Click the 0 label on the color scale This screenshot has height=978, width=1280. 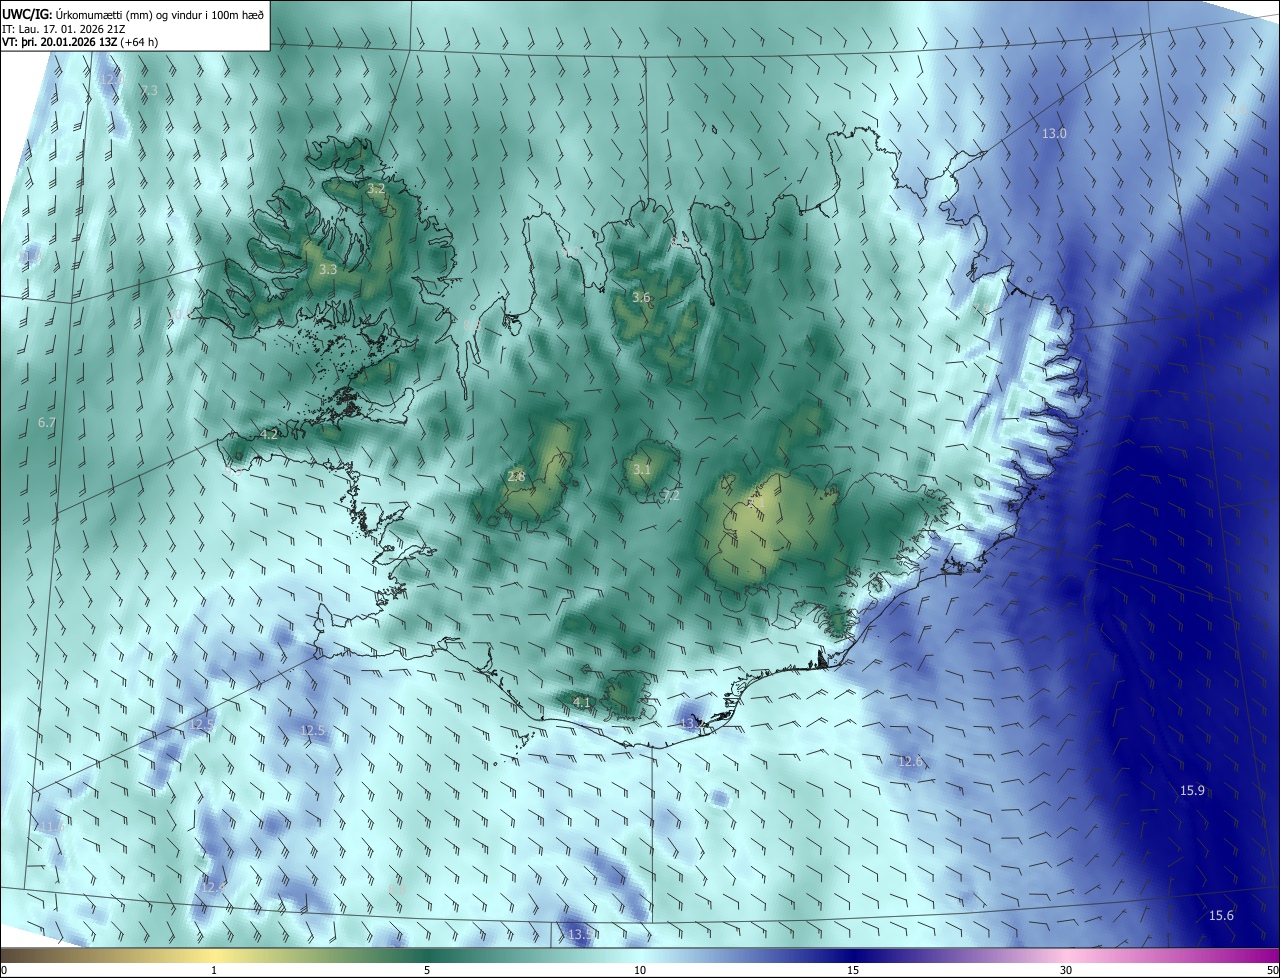(3, 970)
